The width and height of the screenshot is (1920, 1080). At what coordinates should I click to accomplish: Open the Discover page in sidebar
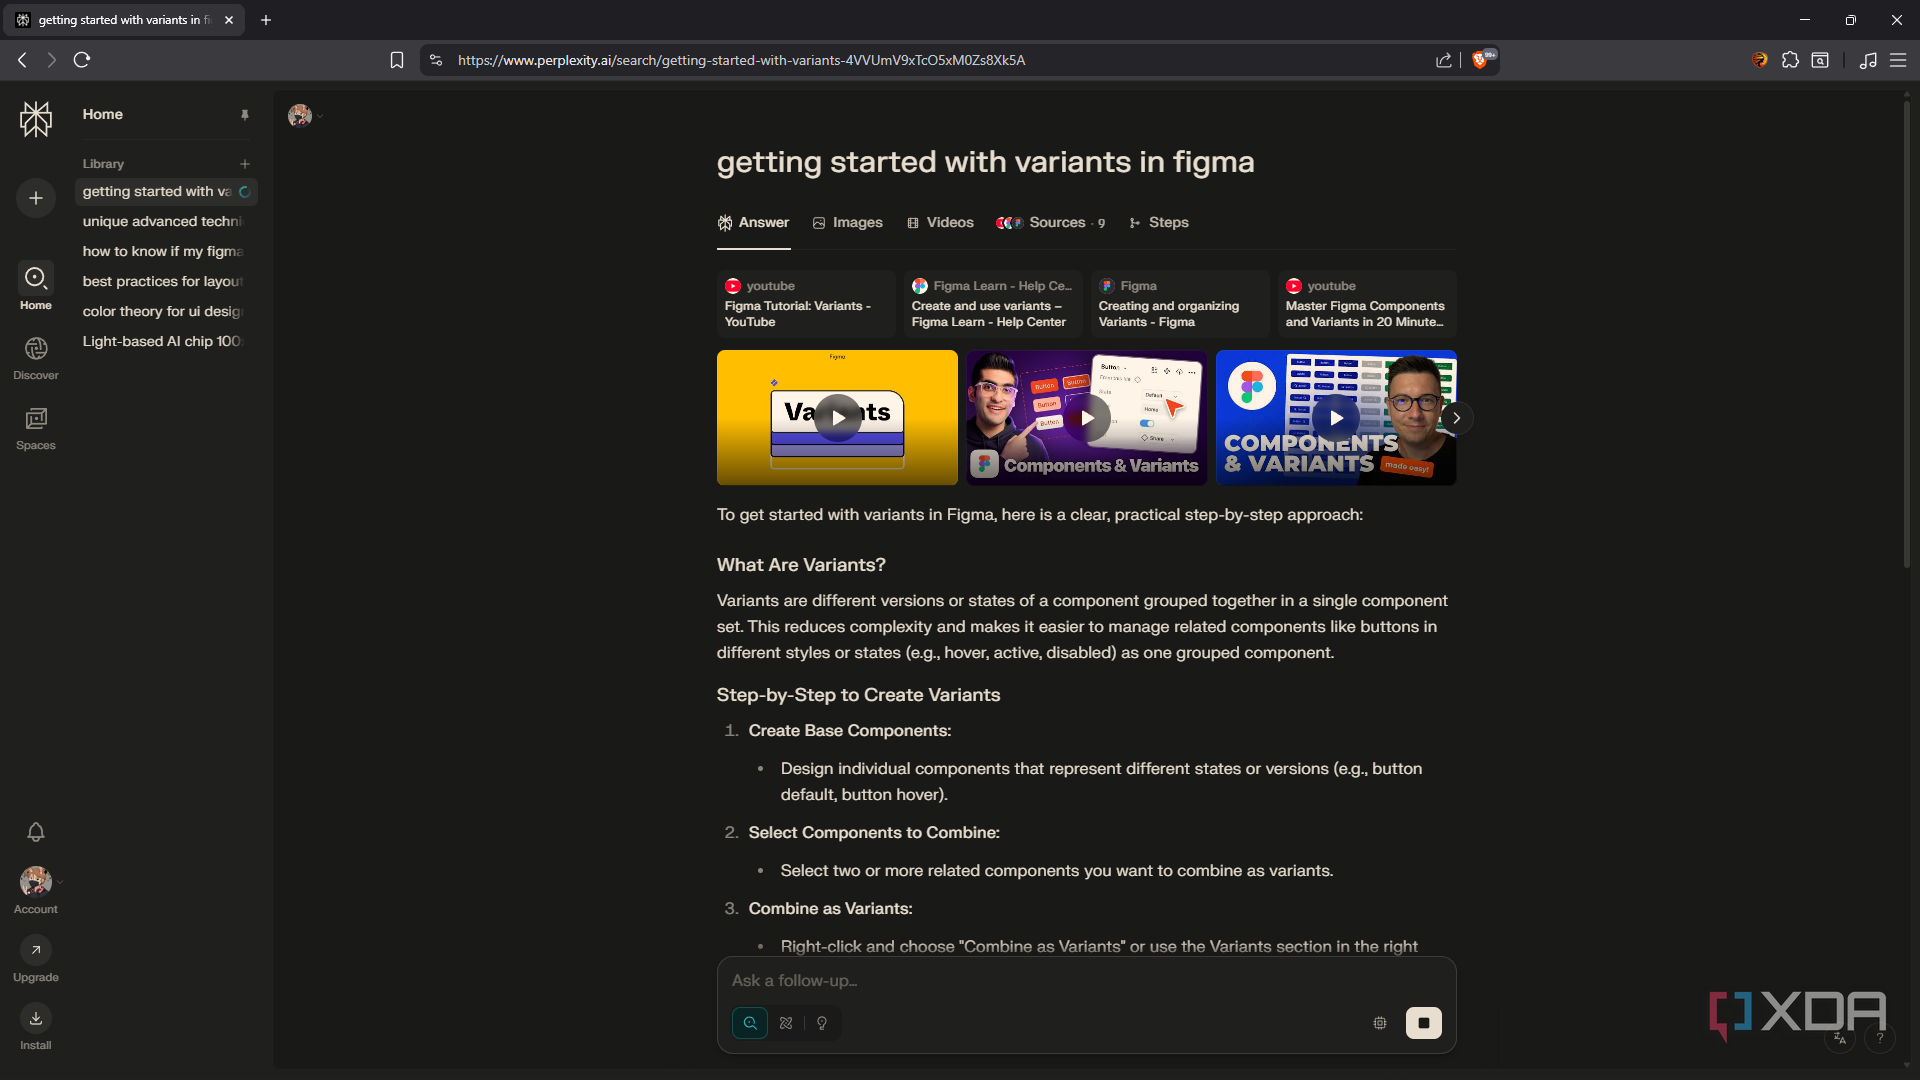click(x=36, y=358)
